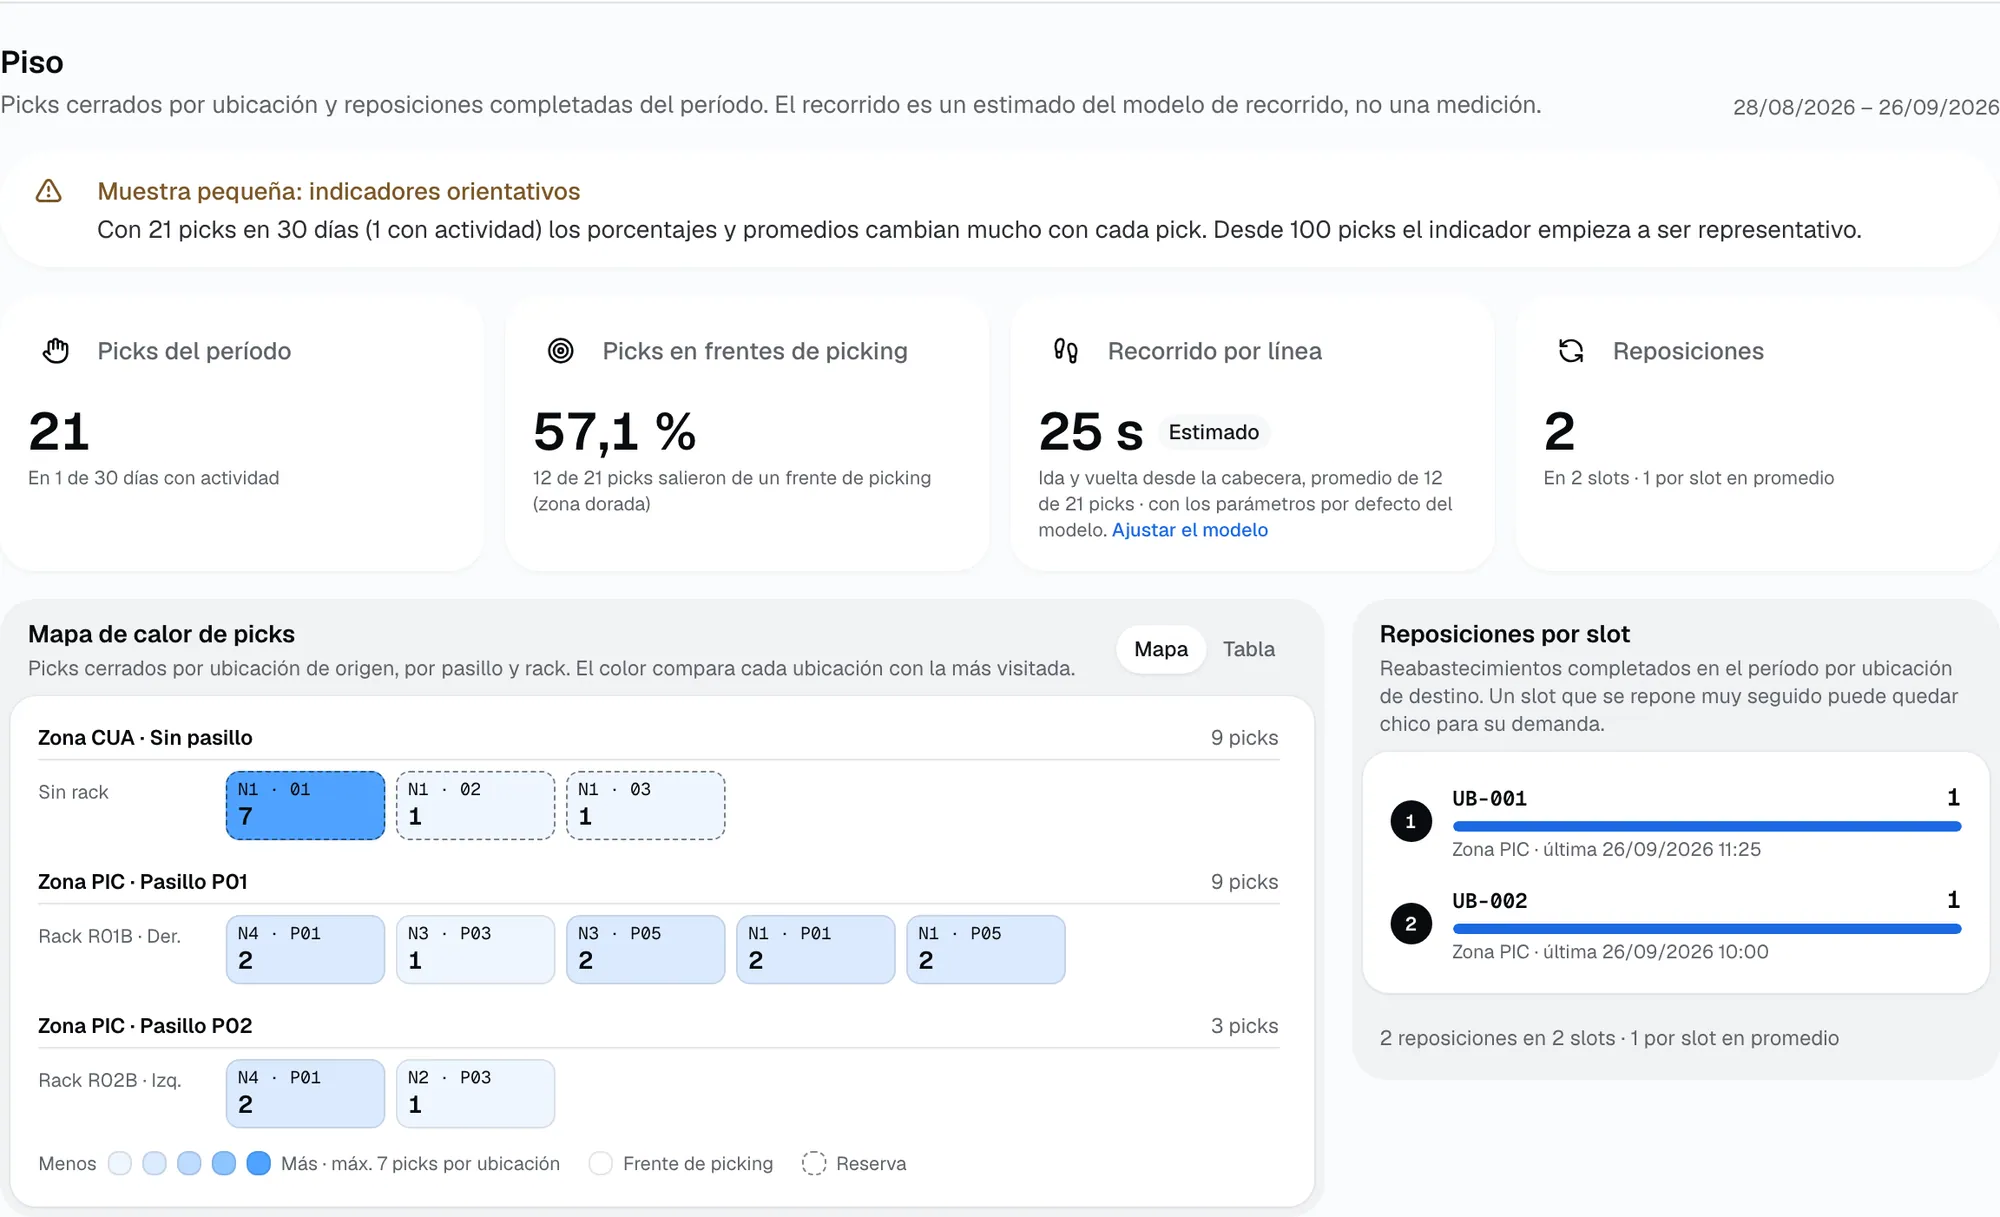The image size is (2000, 1217).
Task: Click the UB-001 replenishment progress bar
Action: pyautogui.click(x=1706, y=827)
